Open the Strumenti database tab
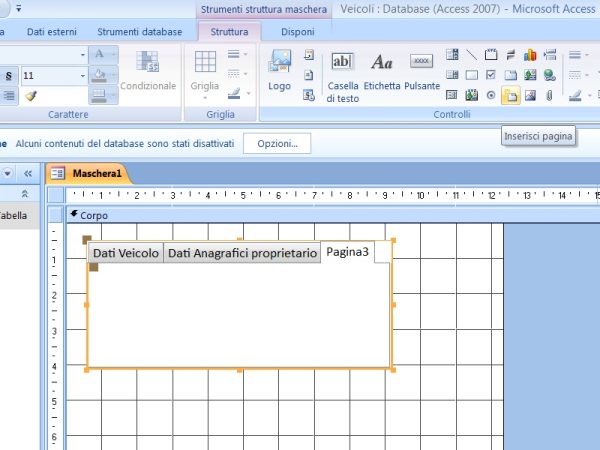The image size is (600, 450). coord(139,32)
